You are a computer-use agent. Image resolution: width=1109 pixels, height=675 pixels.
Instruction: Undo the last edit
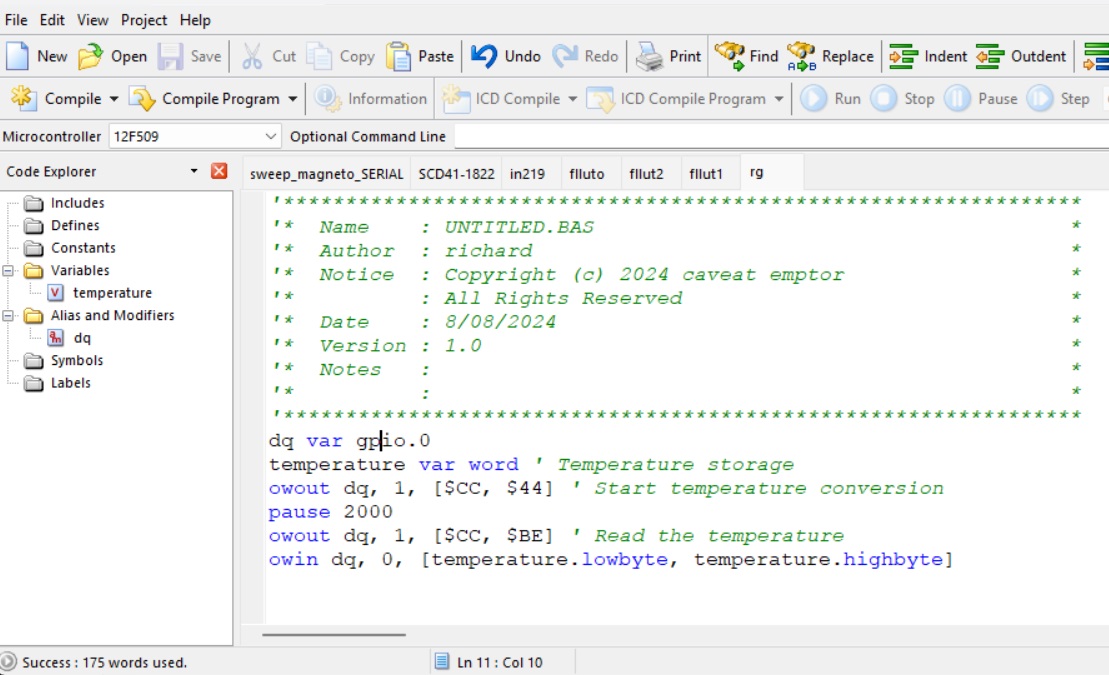485,56
